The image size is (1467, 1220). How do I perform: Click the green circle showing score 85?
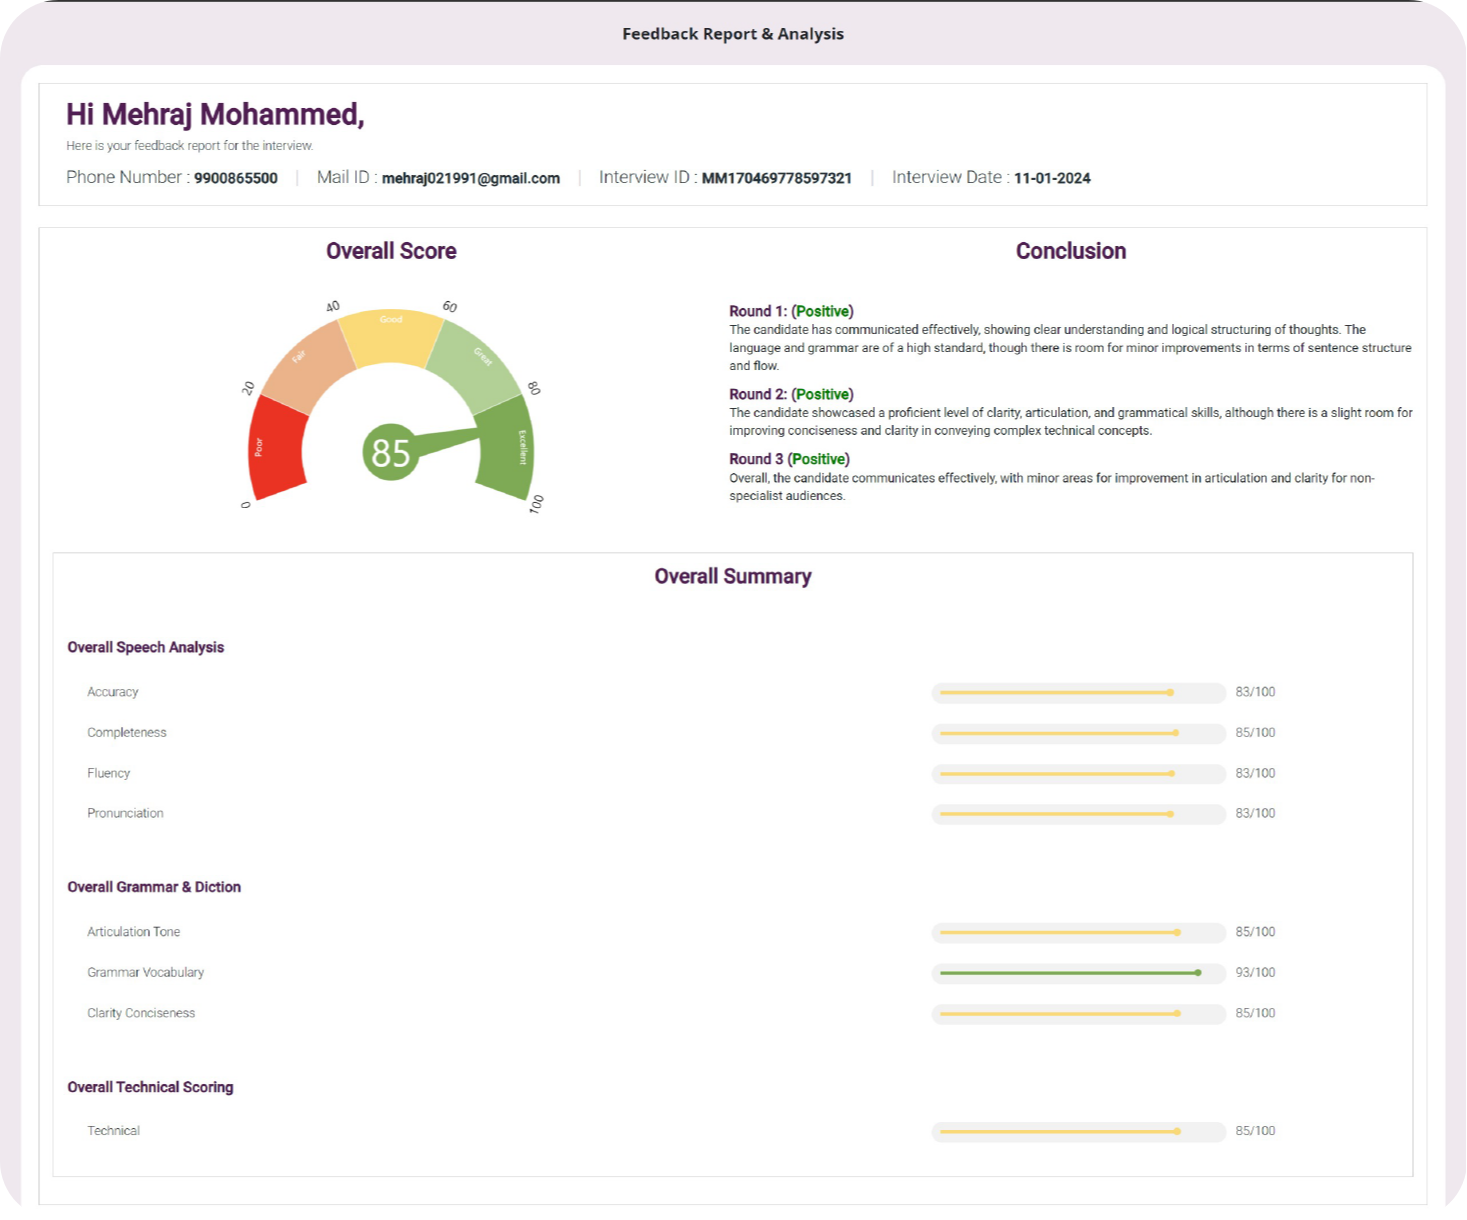390,453
